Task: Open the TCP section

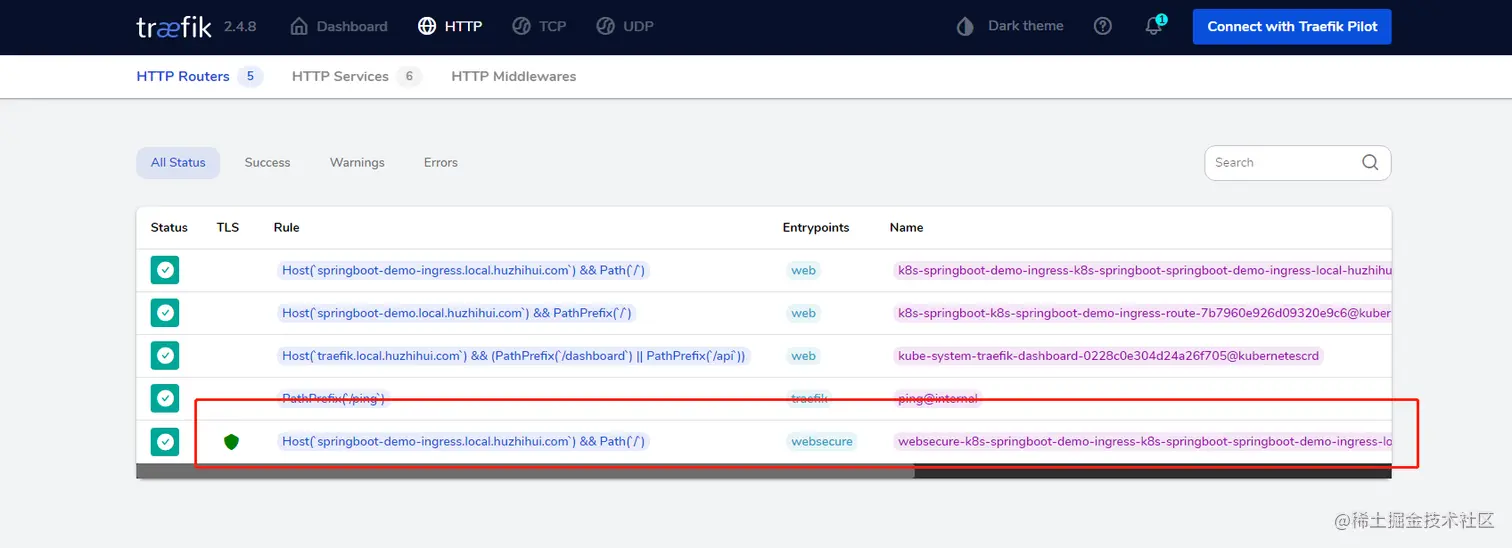Action: click(x=539, y=27)
